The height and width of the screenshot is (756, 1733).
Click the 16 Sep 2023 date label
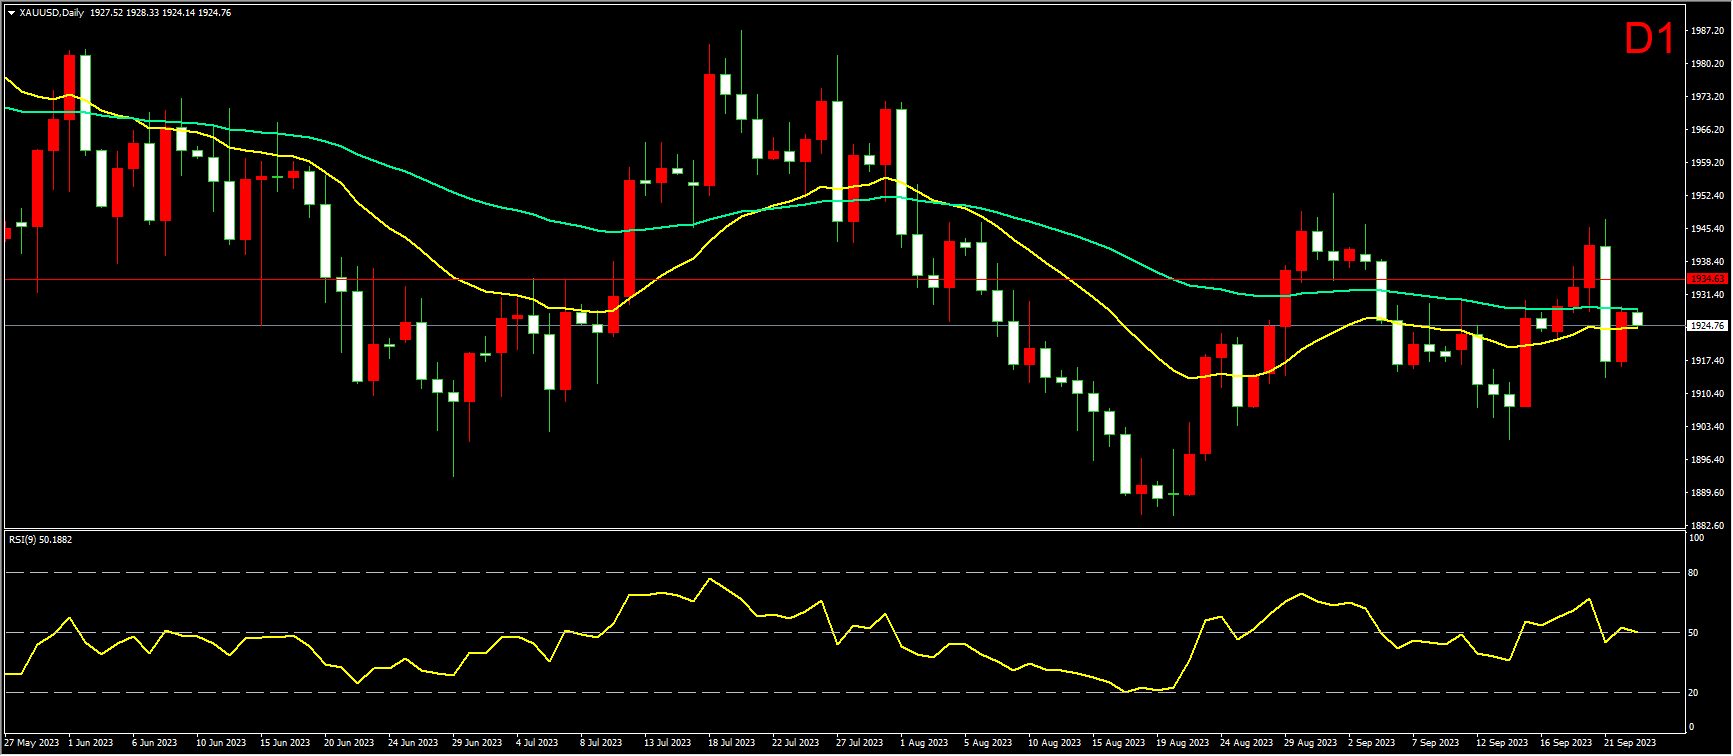[1566, 743]
